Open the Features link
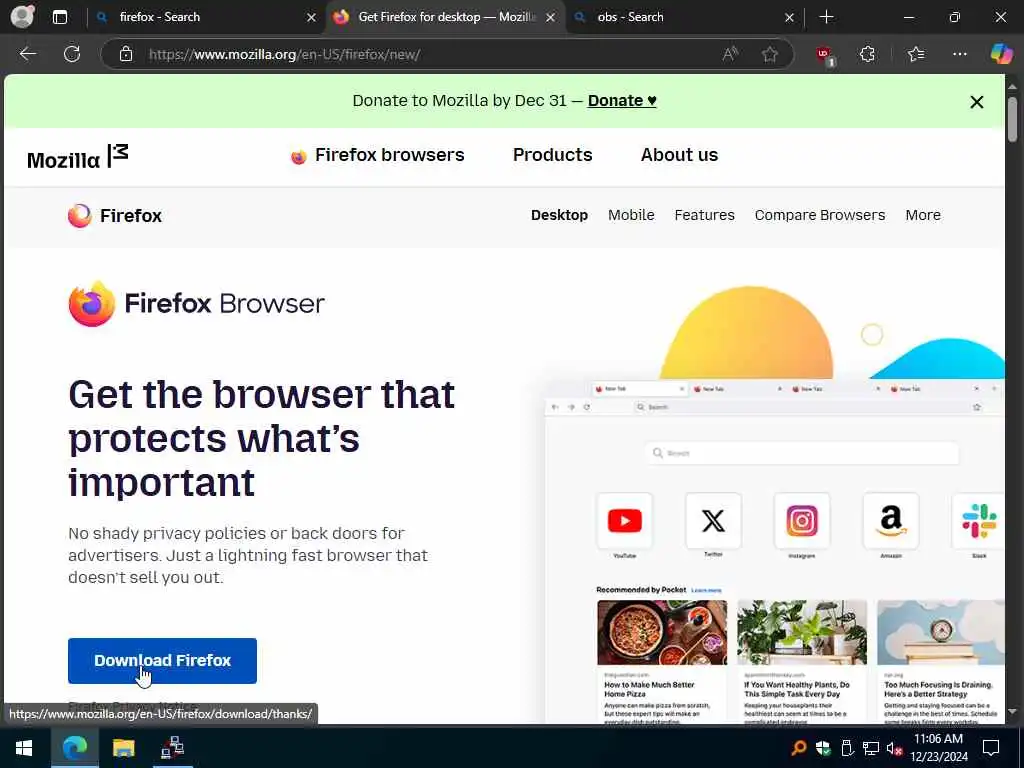 pos(704,215)
